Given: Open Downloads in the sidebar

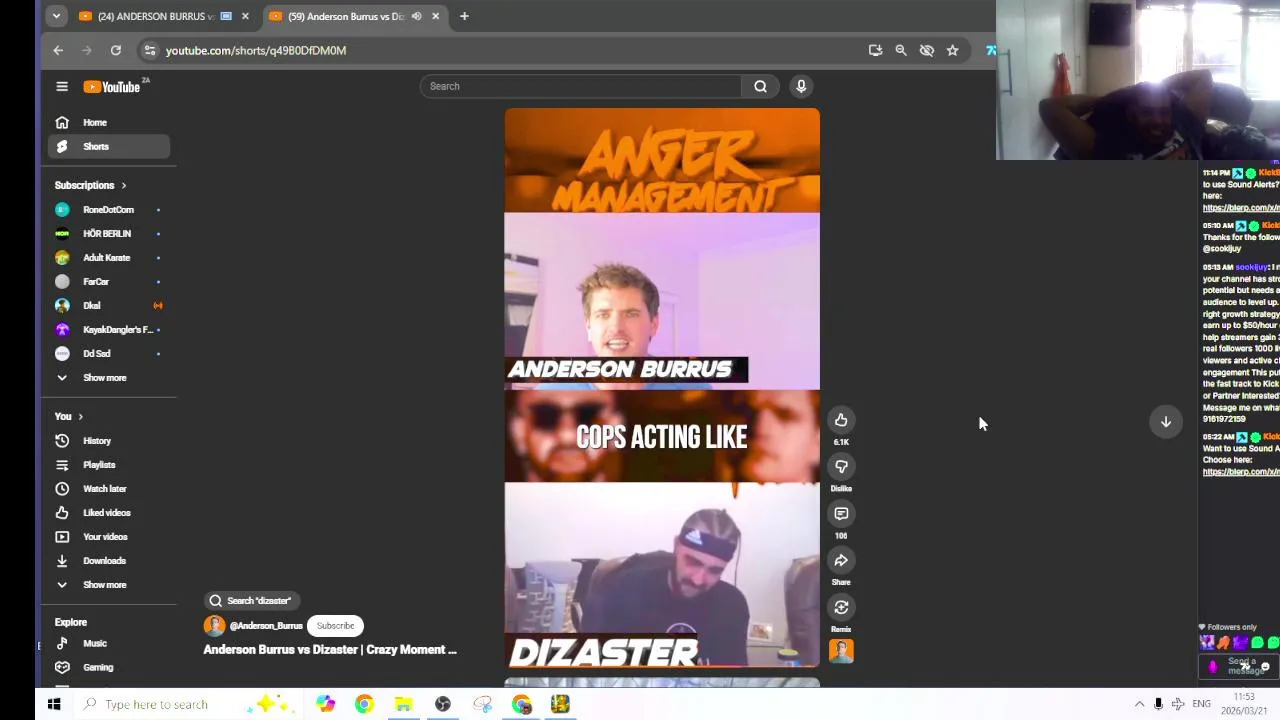Looking at the screenshot, I should (109, 560).
